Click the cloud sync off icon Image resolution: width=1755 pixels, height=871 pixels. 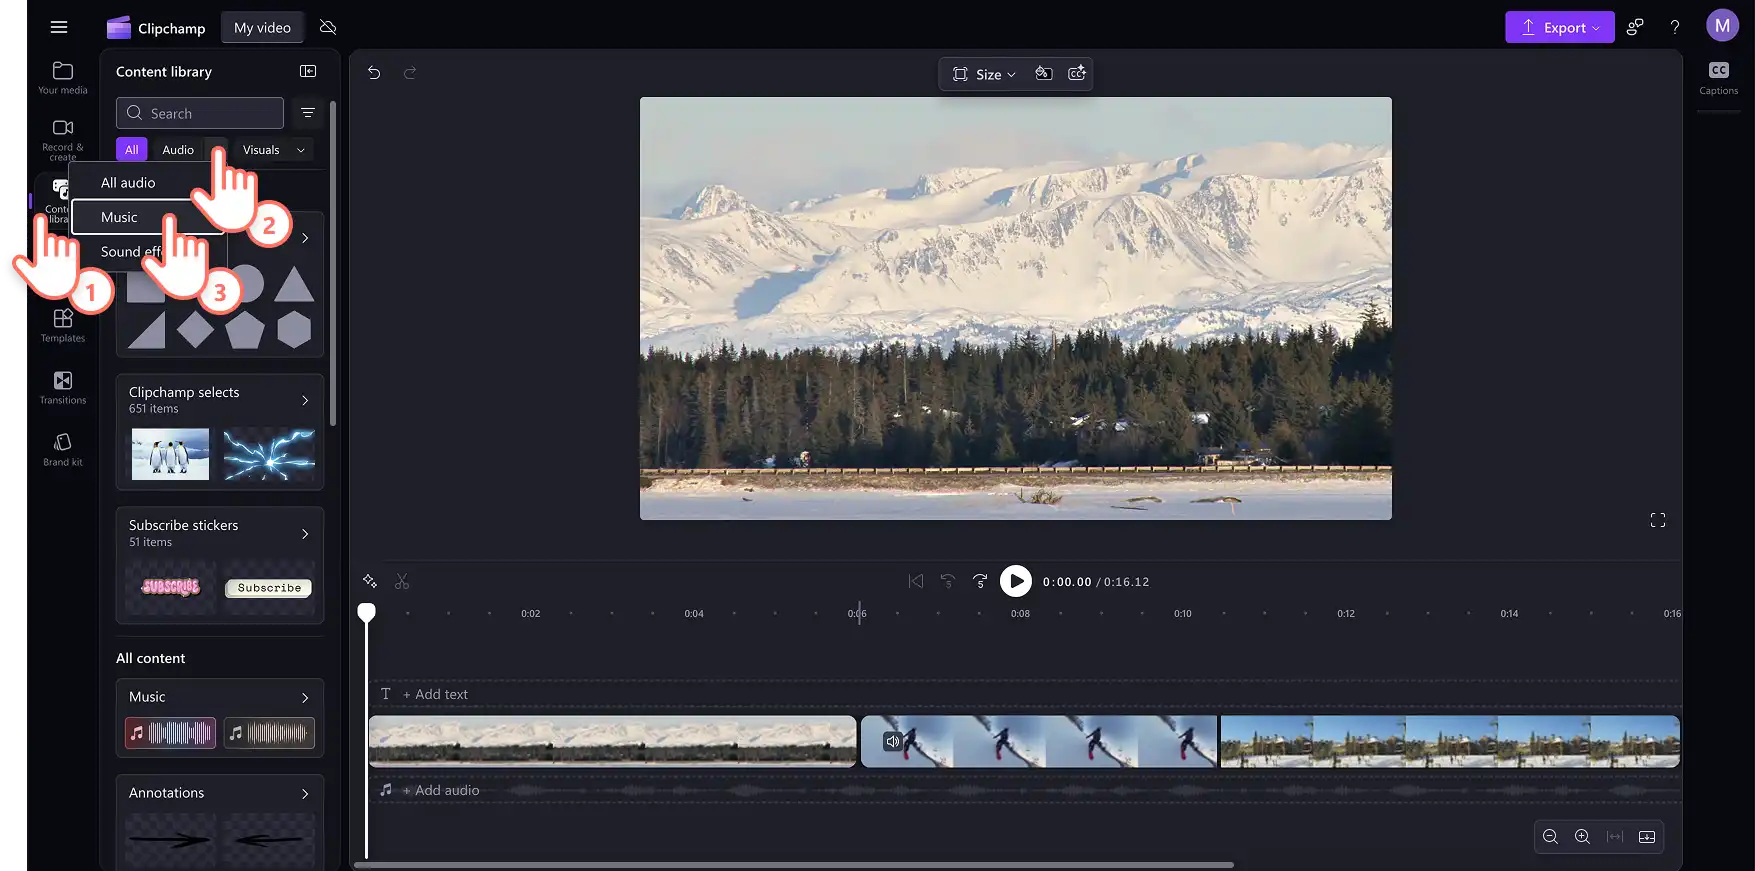pos(328,27)
